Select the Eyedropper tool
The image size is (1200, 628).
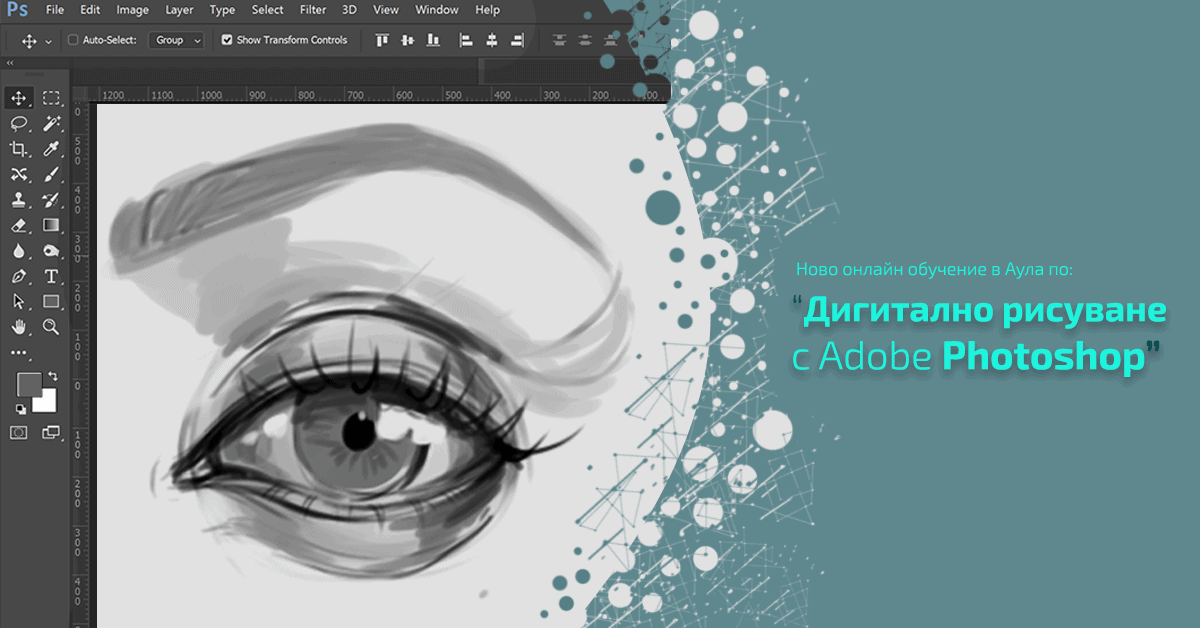[x=51, y=149]
